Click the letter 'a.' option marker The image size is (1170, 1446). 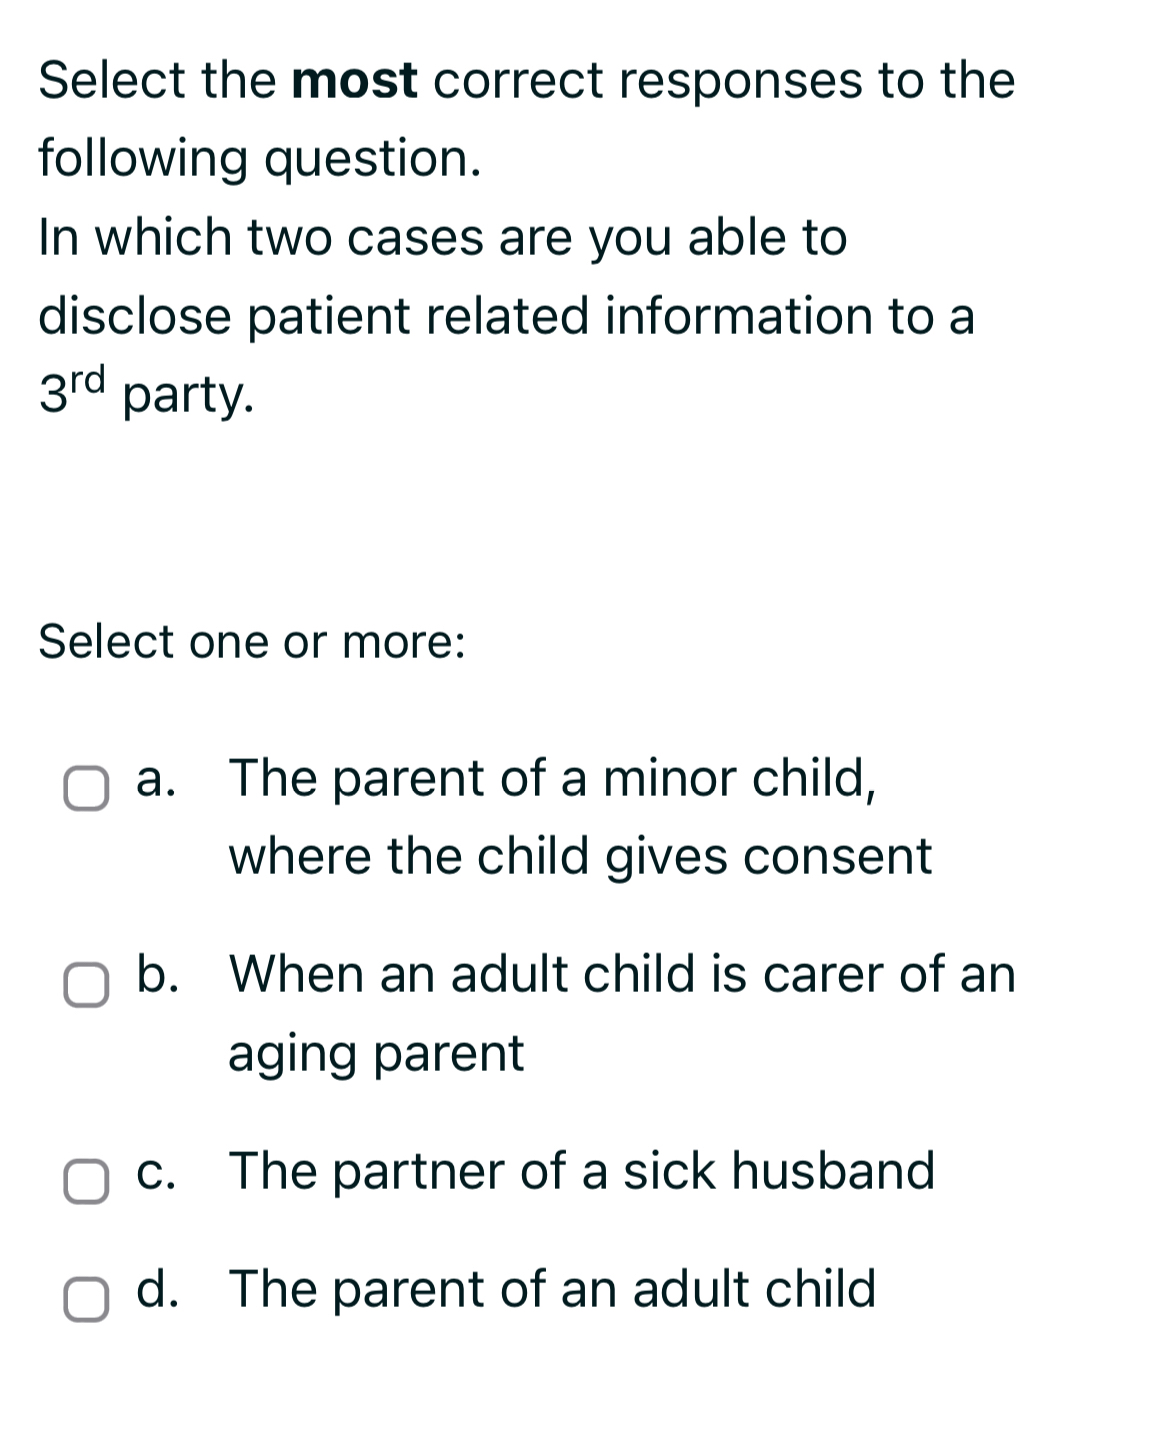[x=156, y=778]
